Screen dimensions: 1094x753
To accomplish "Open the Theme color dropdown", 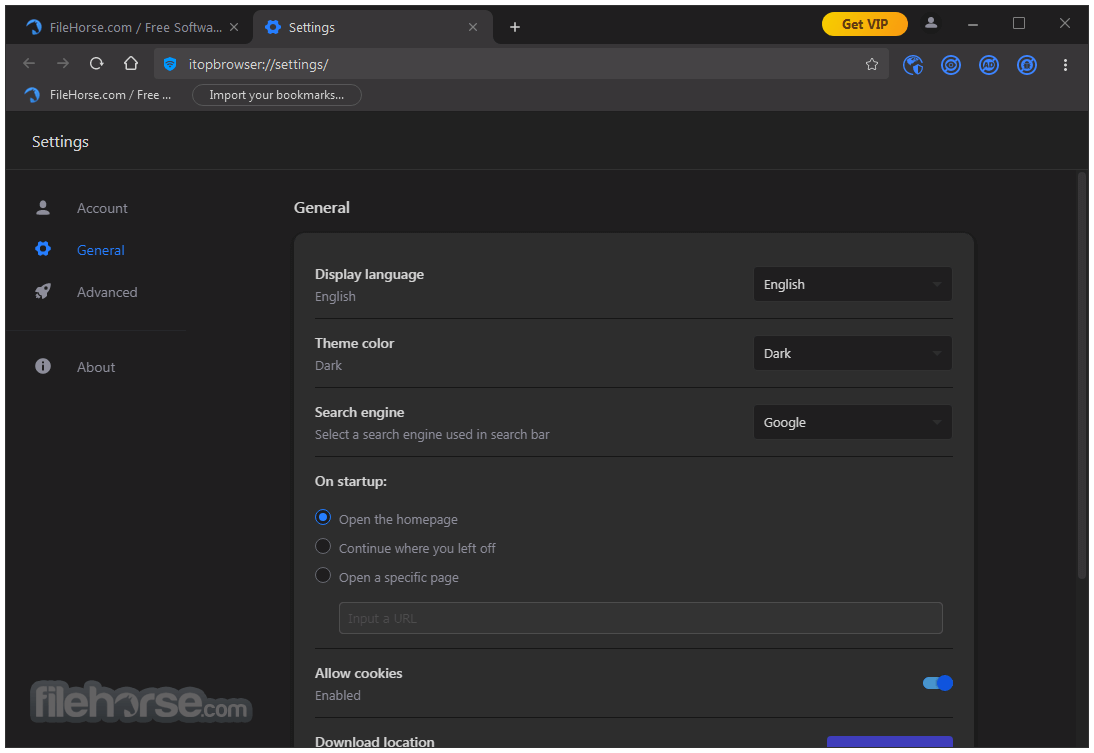I will pyautogui.click(x=853, y=353).
